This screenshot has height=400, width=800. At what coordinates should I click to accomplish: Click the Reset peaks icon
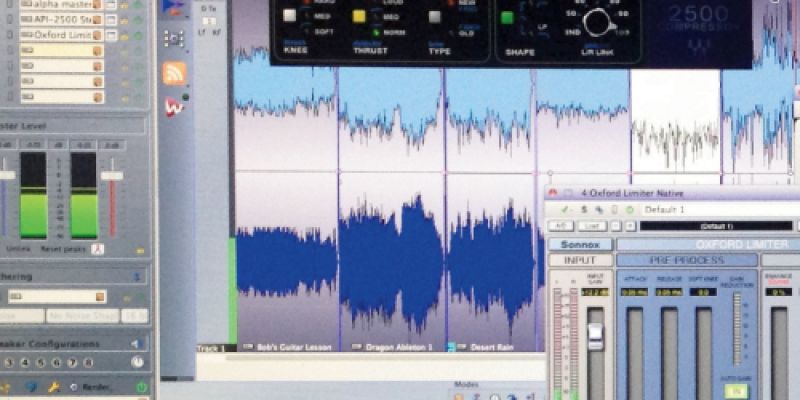pos(98,249)
